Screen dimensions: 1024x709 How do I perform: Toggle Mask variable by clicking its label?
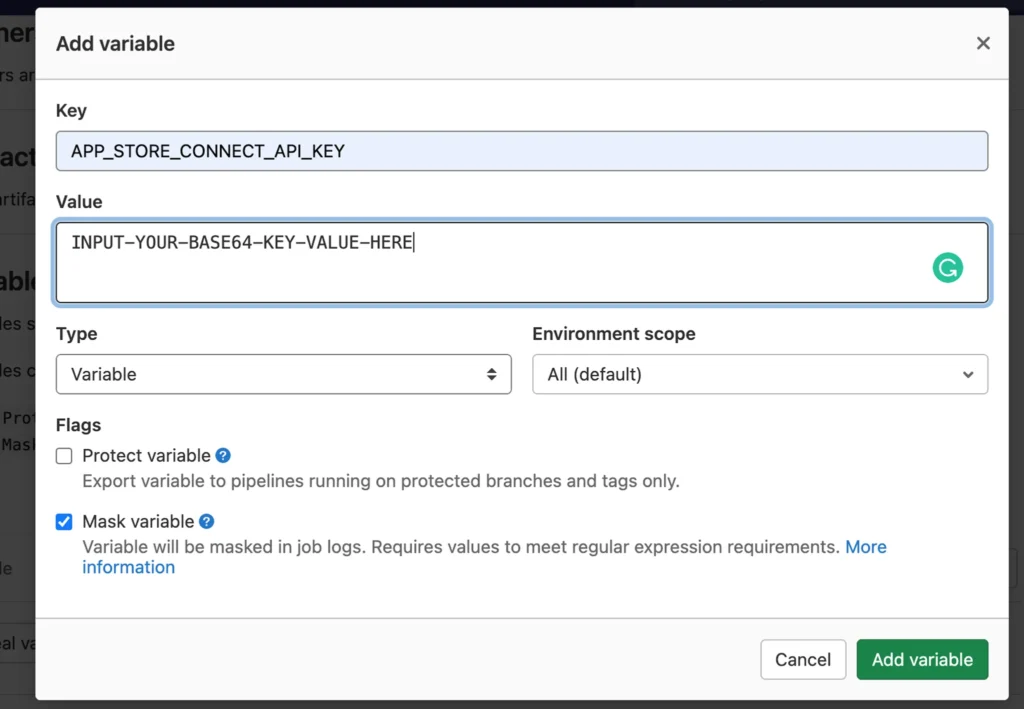[x=140, y=521]
